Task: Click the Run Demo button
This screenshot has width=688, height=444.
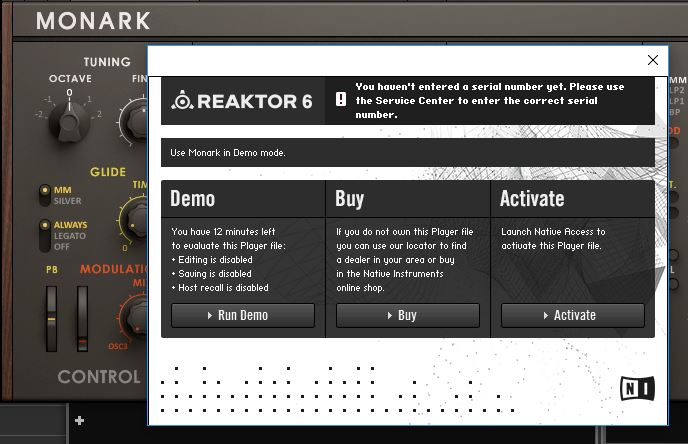Action: (243, 315)
